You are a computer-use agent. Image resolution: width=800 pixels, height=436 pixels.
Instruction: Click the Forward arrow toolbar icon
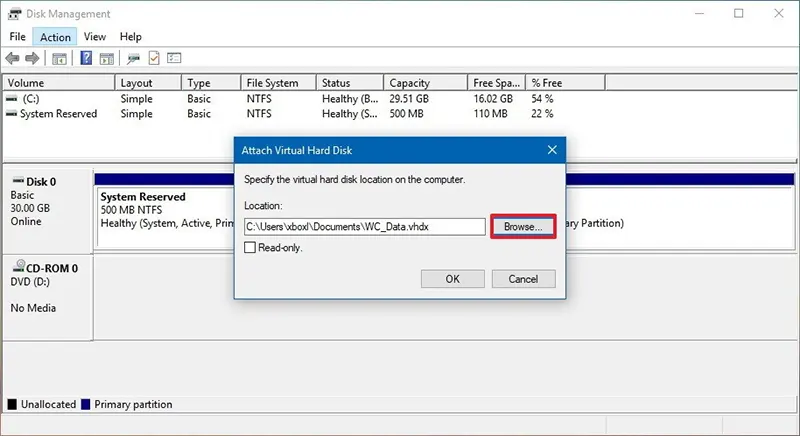click(x=32, y=58)
